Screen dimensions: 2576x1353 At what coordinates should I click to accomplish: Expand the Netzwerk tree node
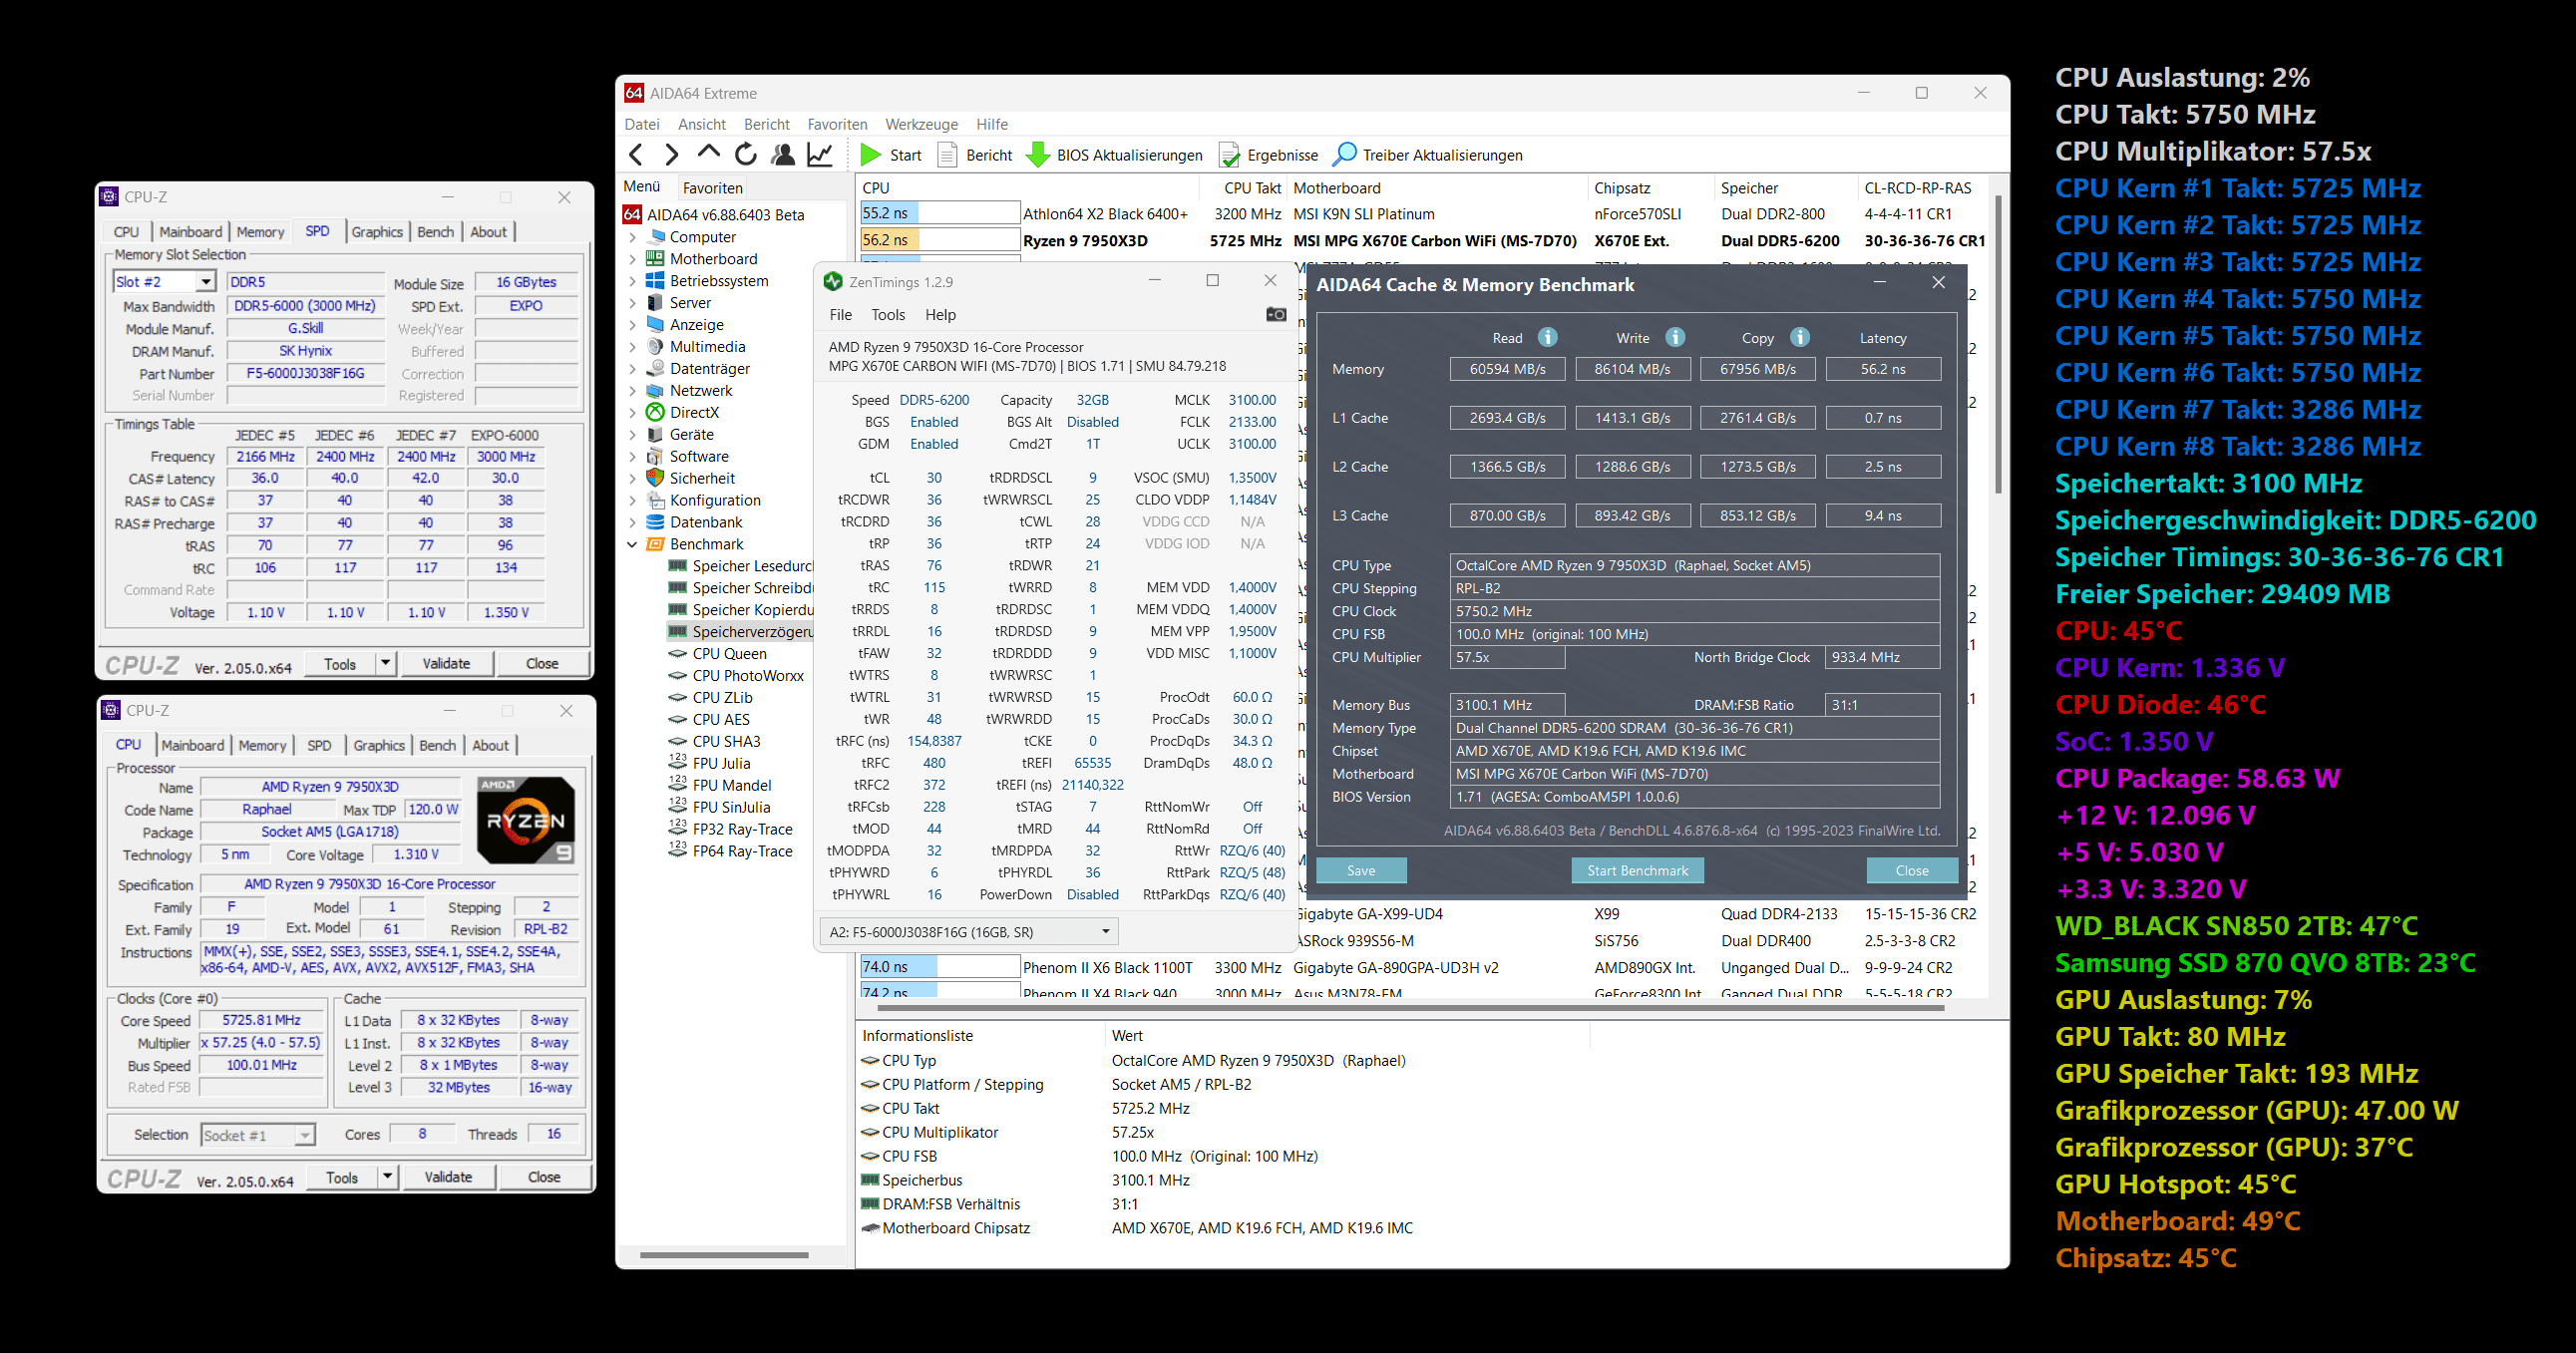(632, 391)
